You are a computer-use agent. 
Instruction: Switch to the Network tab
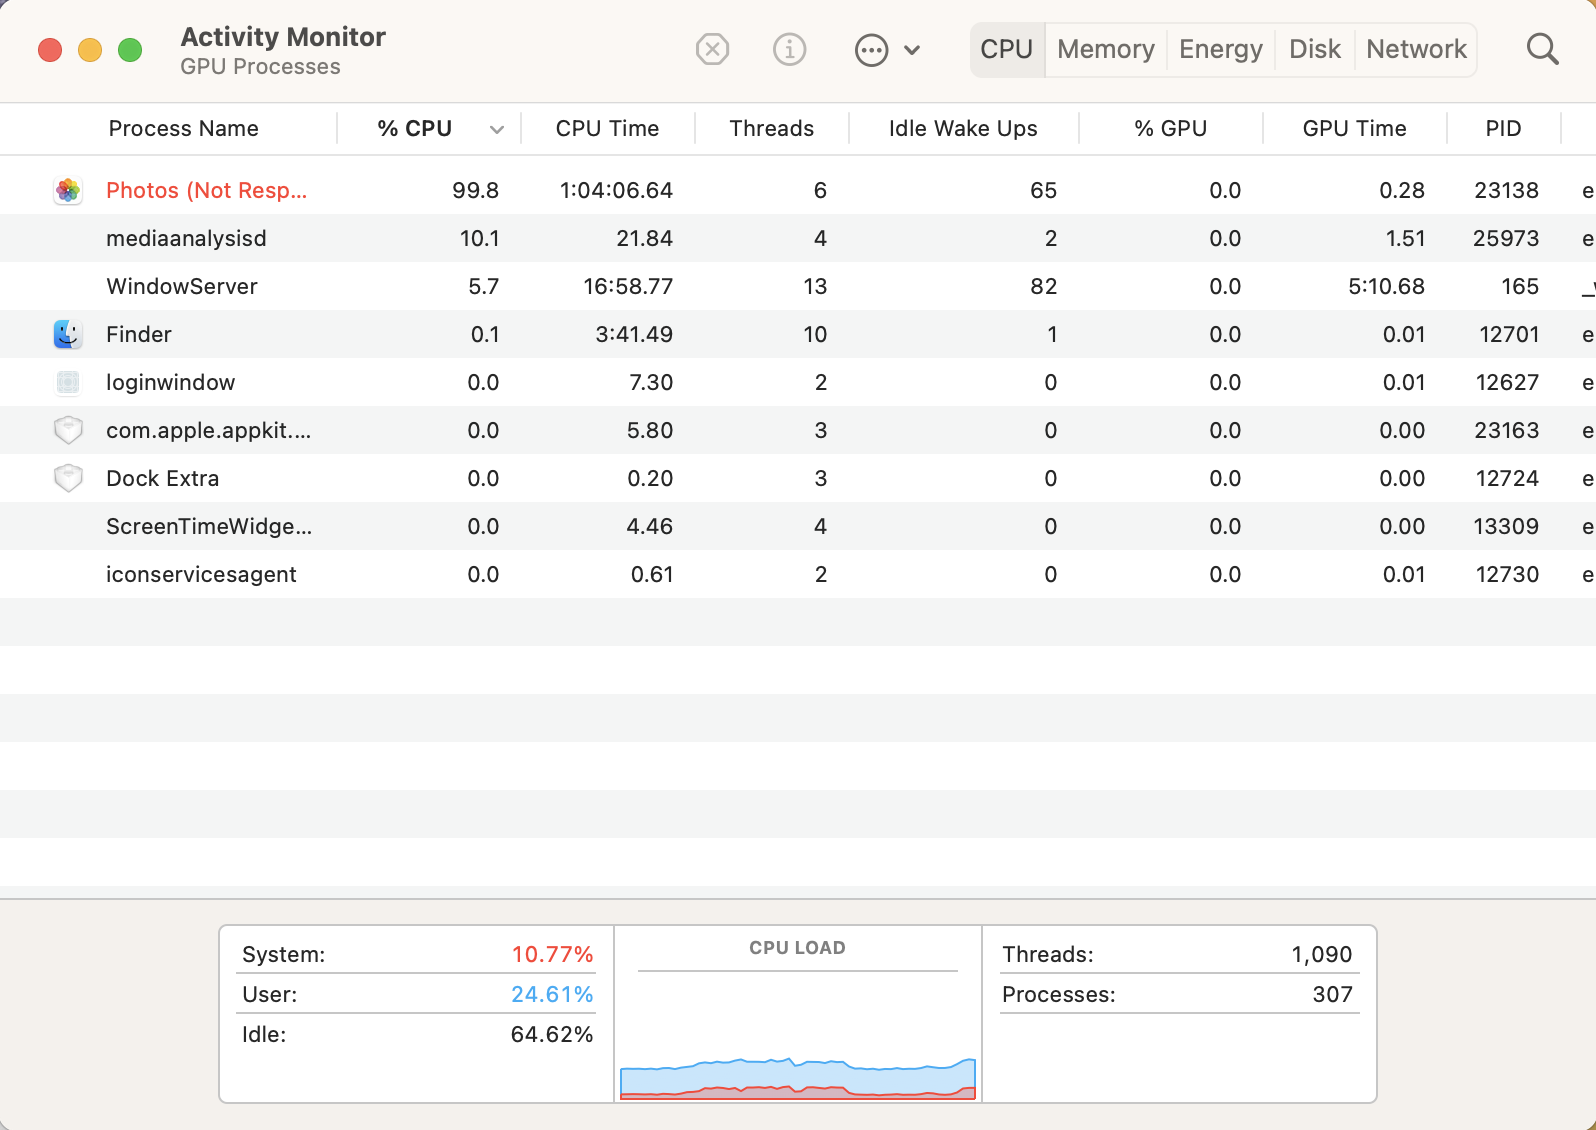1416,49
